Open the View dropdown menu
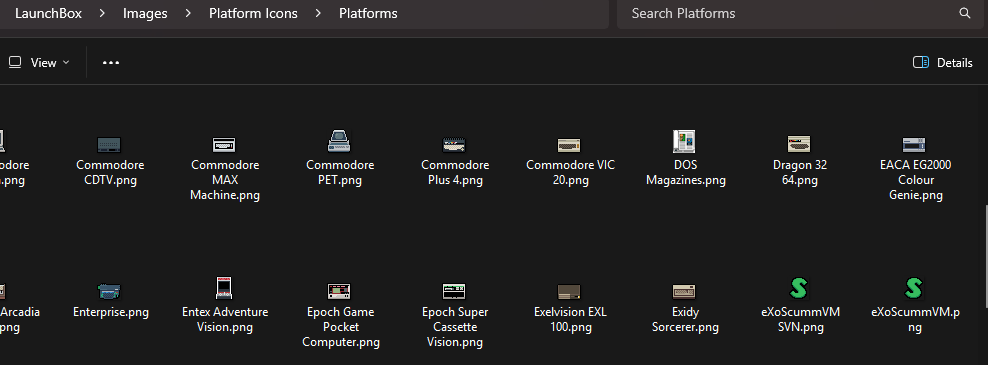This screenshot has width=988, height=365. [x=39, y=62]
